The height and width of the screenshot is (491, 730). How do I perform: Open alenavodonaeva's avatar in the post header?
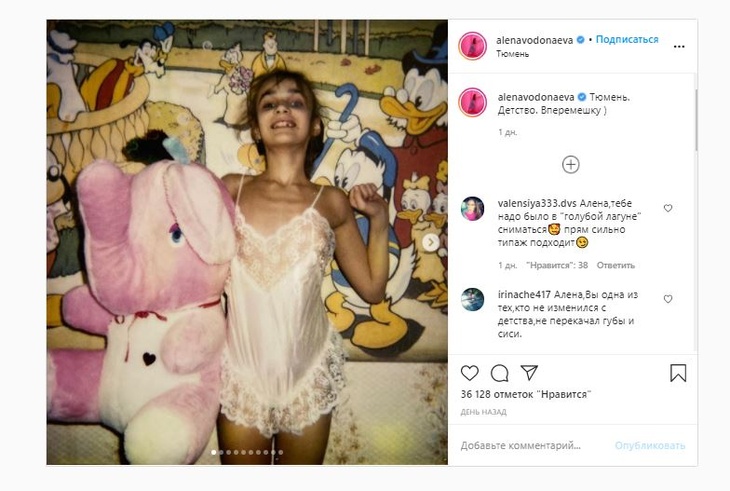click(x=472, y=46)
